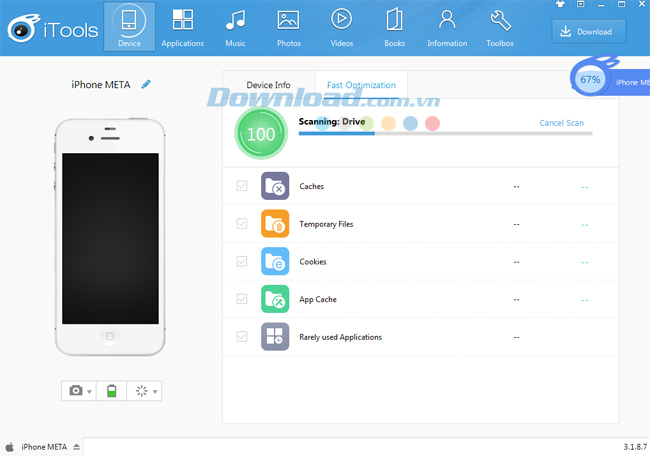Select the Fast Optimization tab
The width and height of the screenshot is (650, 456).
point(361,85)
